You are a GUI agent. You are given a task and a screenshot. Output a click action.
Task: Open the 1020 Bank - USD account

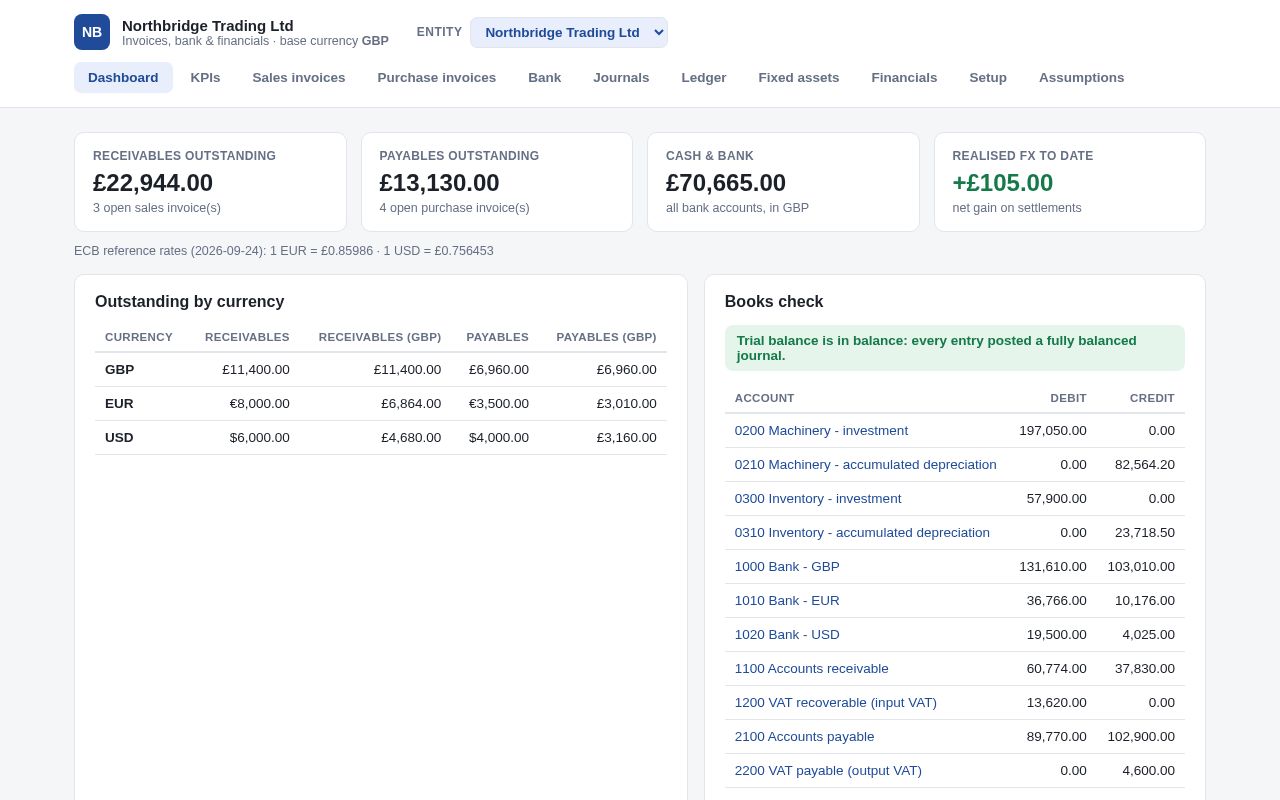[787, 635]
